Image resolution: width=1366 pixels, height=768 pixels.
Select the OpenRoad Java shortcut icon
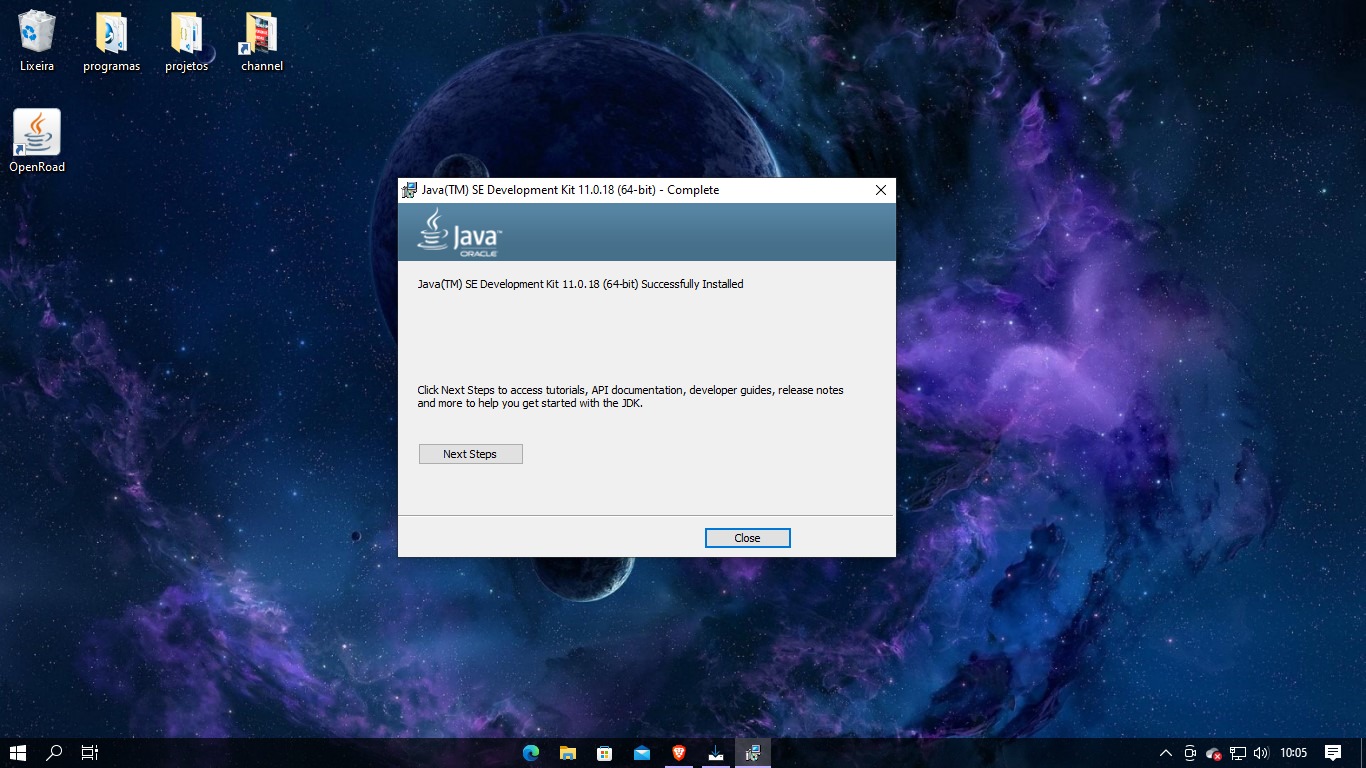37,141
